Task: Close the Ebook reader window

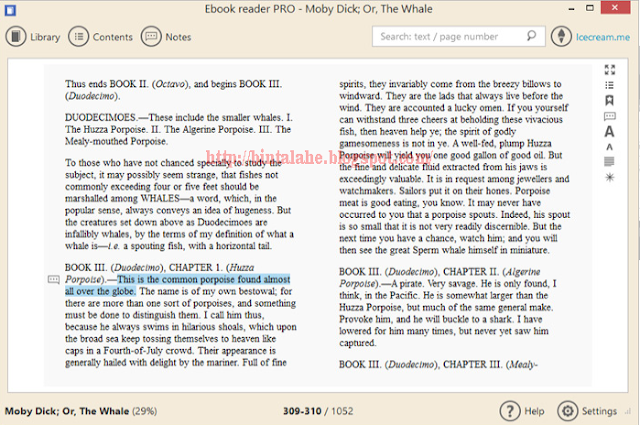Action: [x=615, y=7]
